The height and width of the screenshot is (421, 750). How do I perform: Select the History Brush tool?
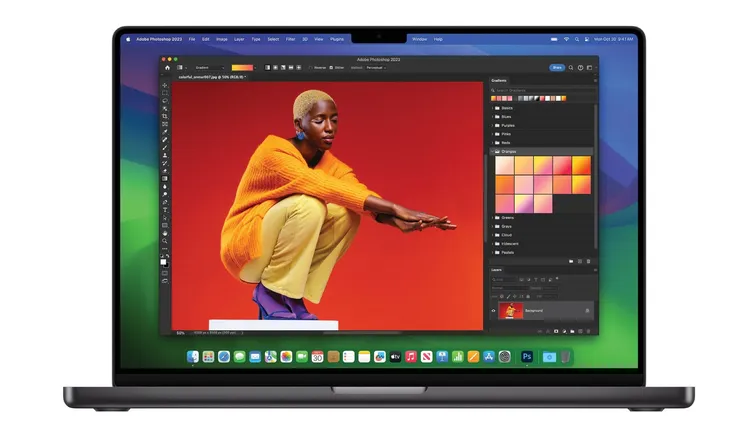[x=165, y=163]
